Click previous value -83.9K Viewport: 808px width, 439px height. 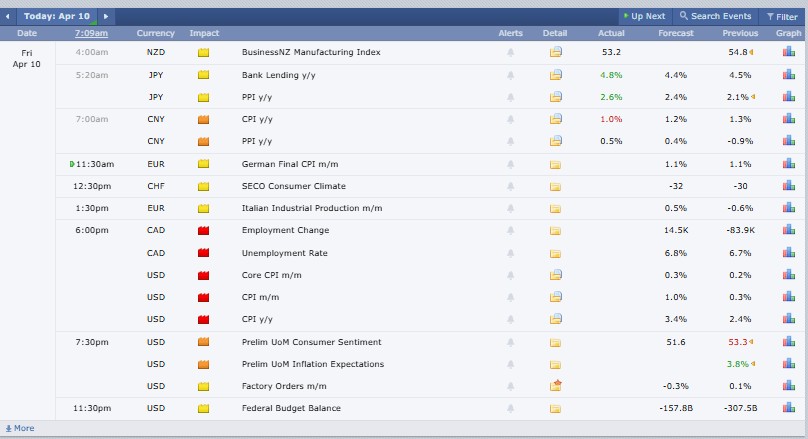point(740,230)
